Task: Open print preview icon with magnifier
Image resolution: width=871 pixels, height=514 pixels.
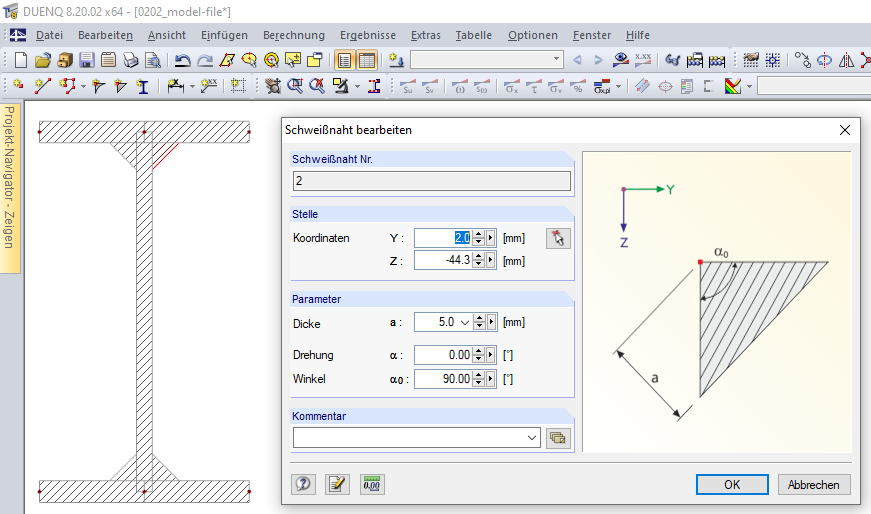Action: point(152,60)
